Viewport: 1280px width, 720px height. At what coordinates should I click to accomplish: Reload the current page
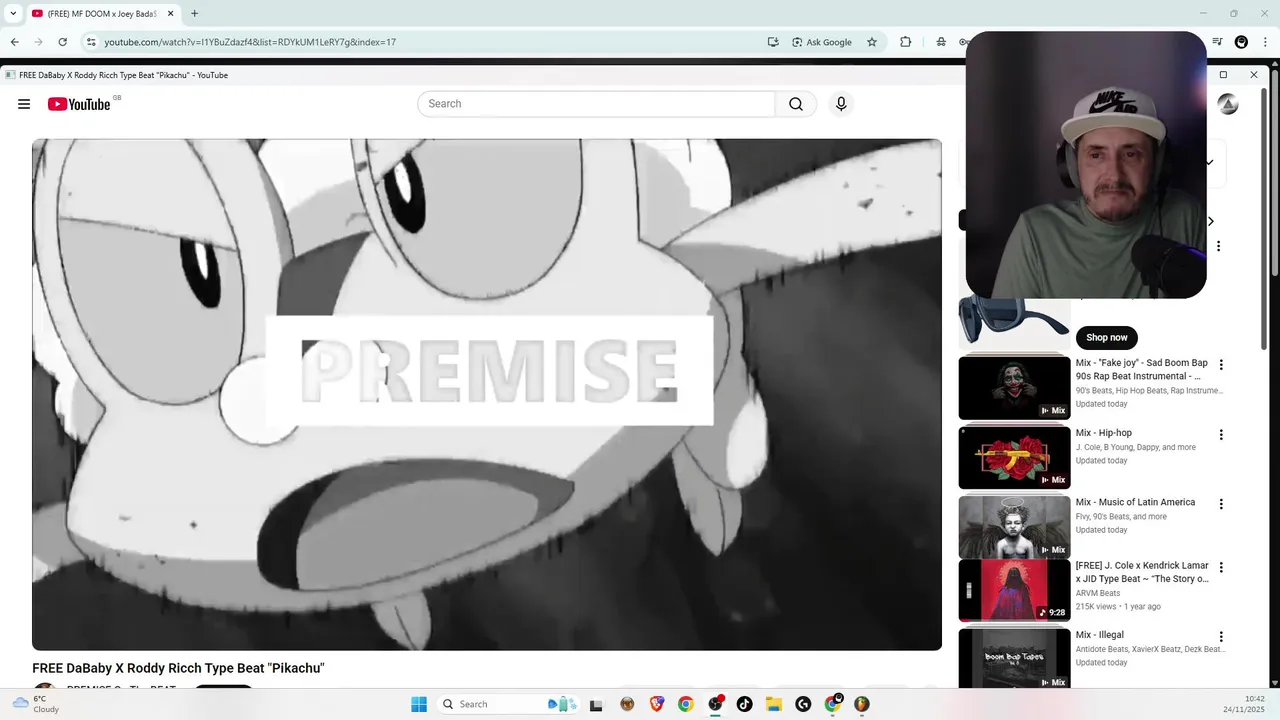tap(62, 42)
